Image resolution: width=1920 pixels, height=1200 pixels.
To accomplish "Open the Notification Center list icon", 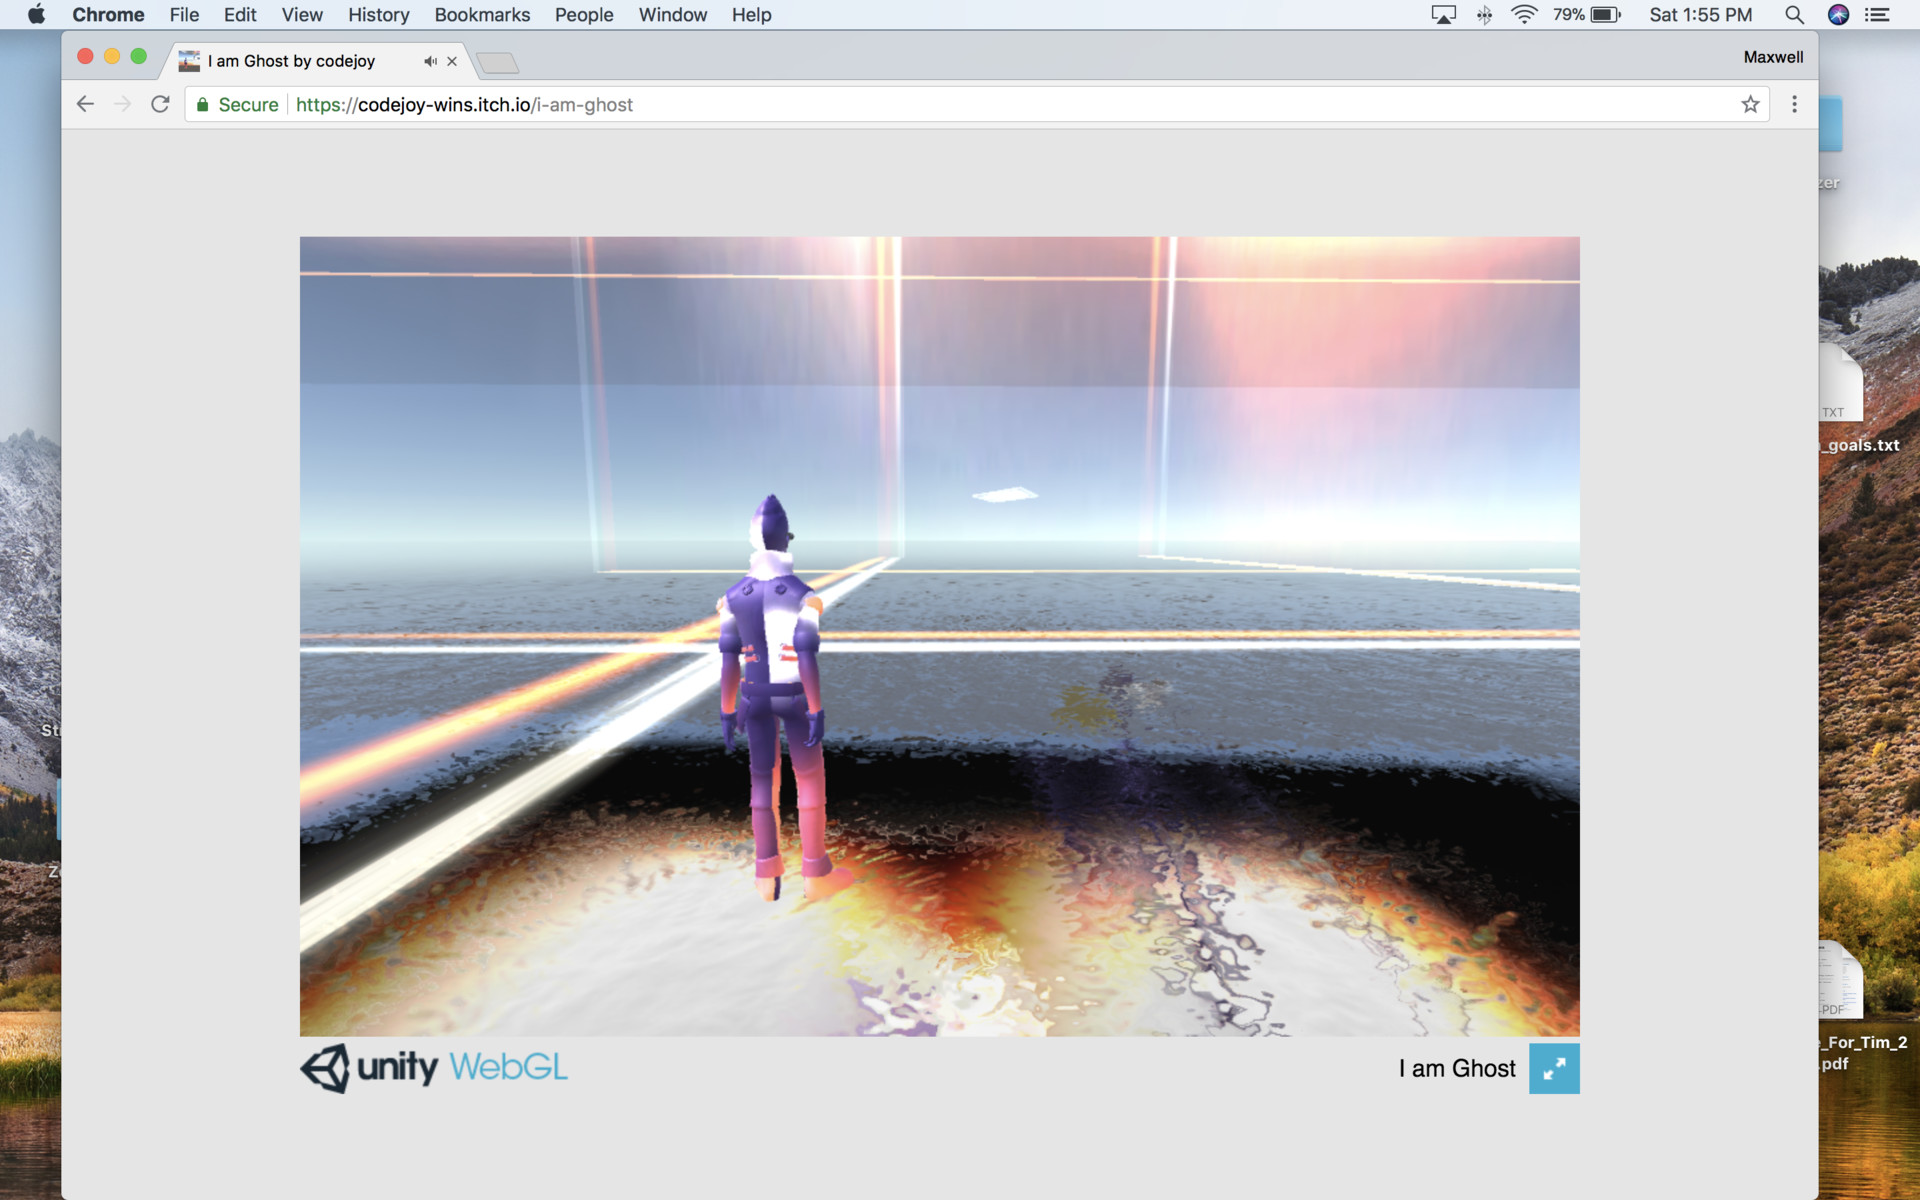I will pyautogui.click(x=1877, y=15).
